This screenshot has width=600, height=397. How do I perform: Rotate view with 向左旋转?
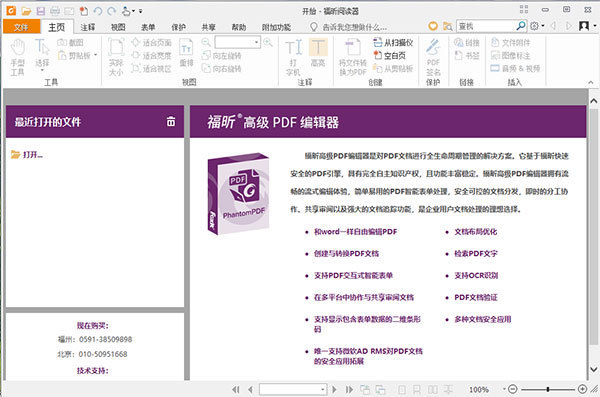[222, 56]
